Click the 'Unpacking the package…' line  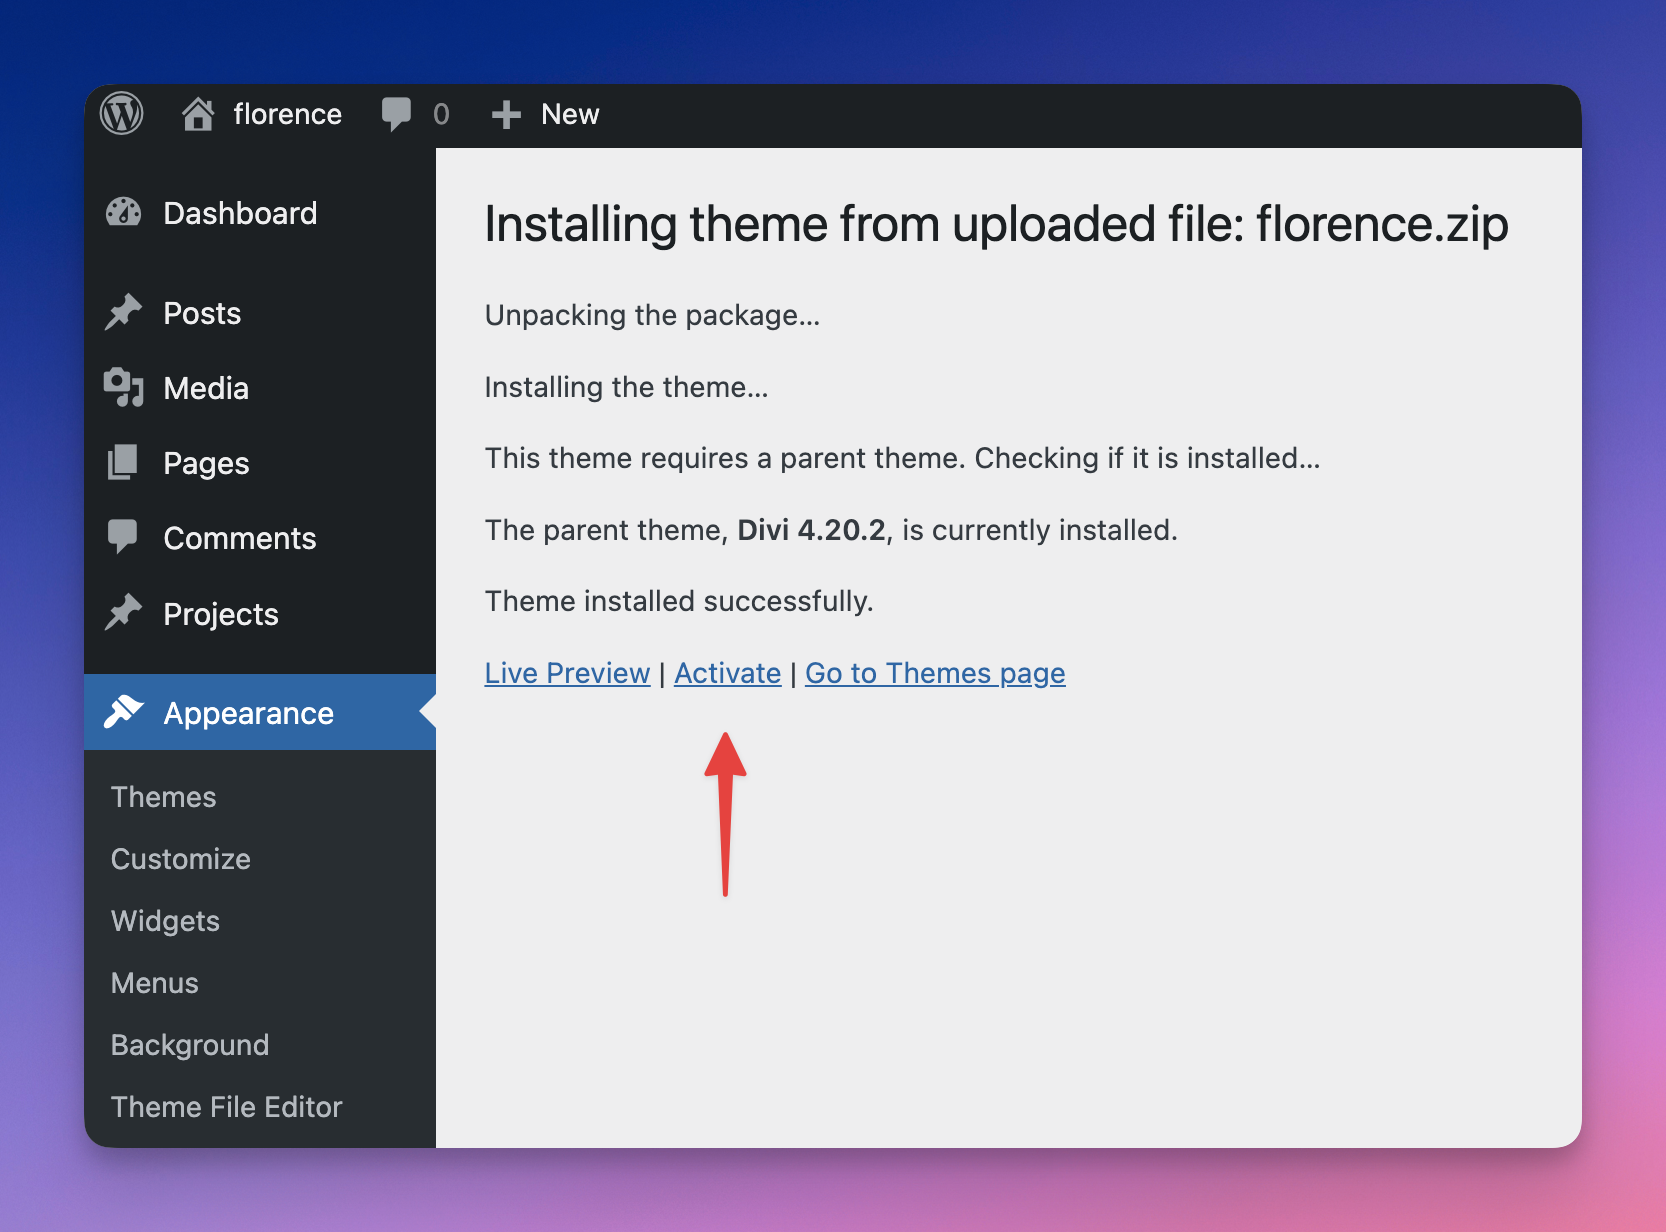click(652, 316)
